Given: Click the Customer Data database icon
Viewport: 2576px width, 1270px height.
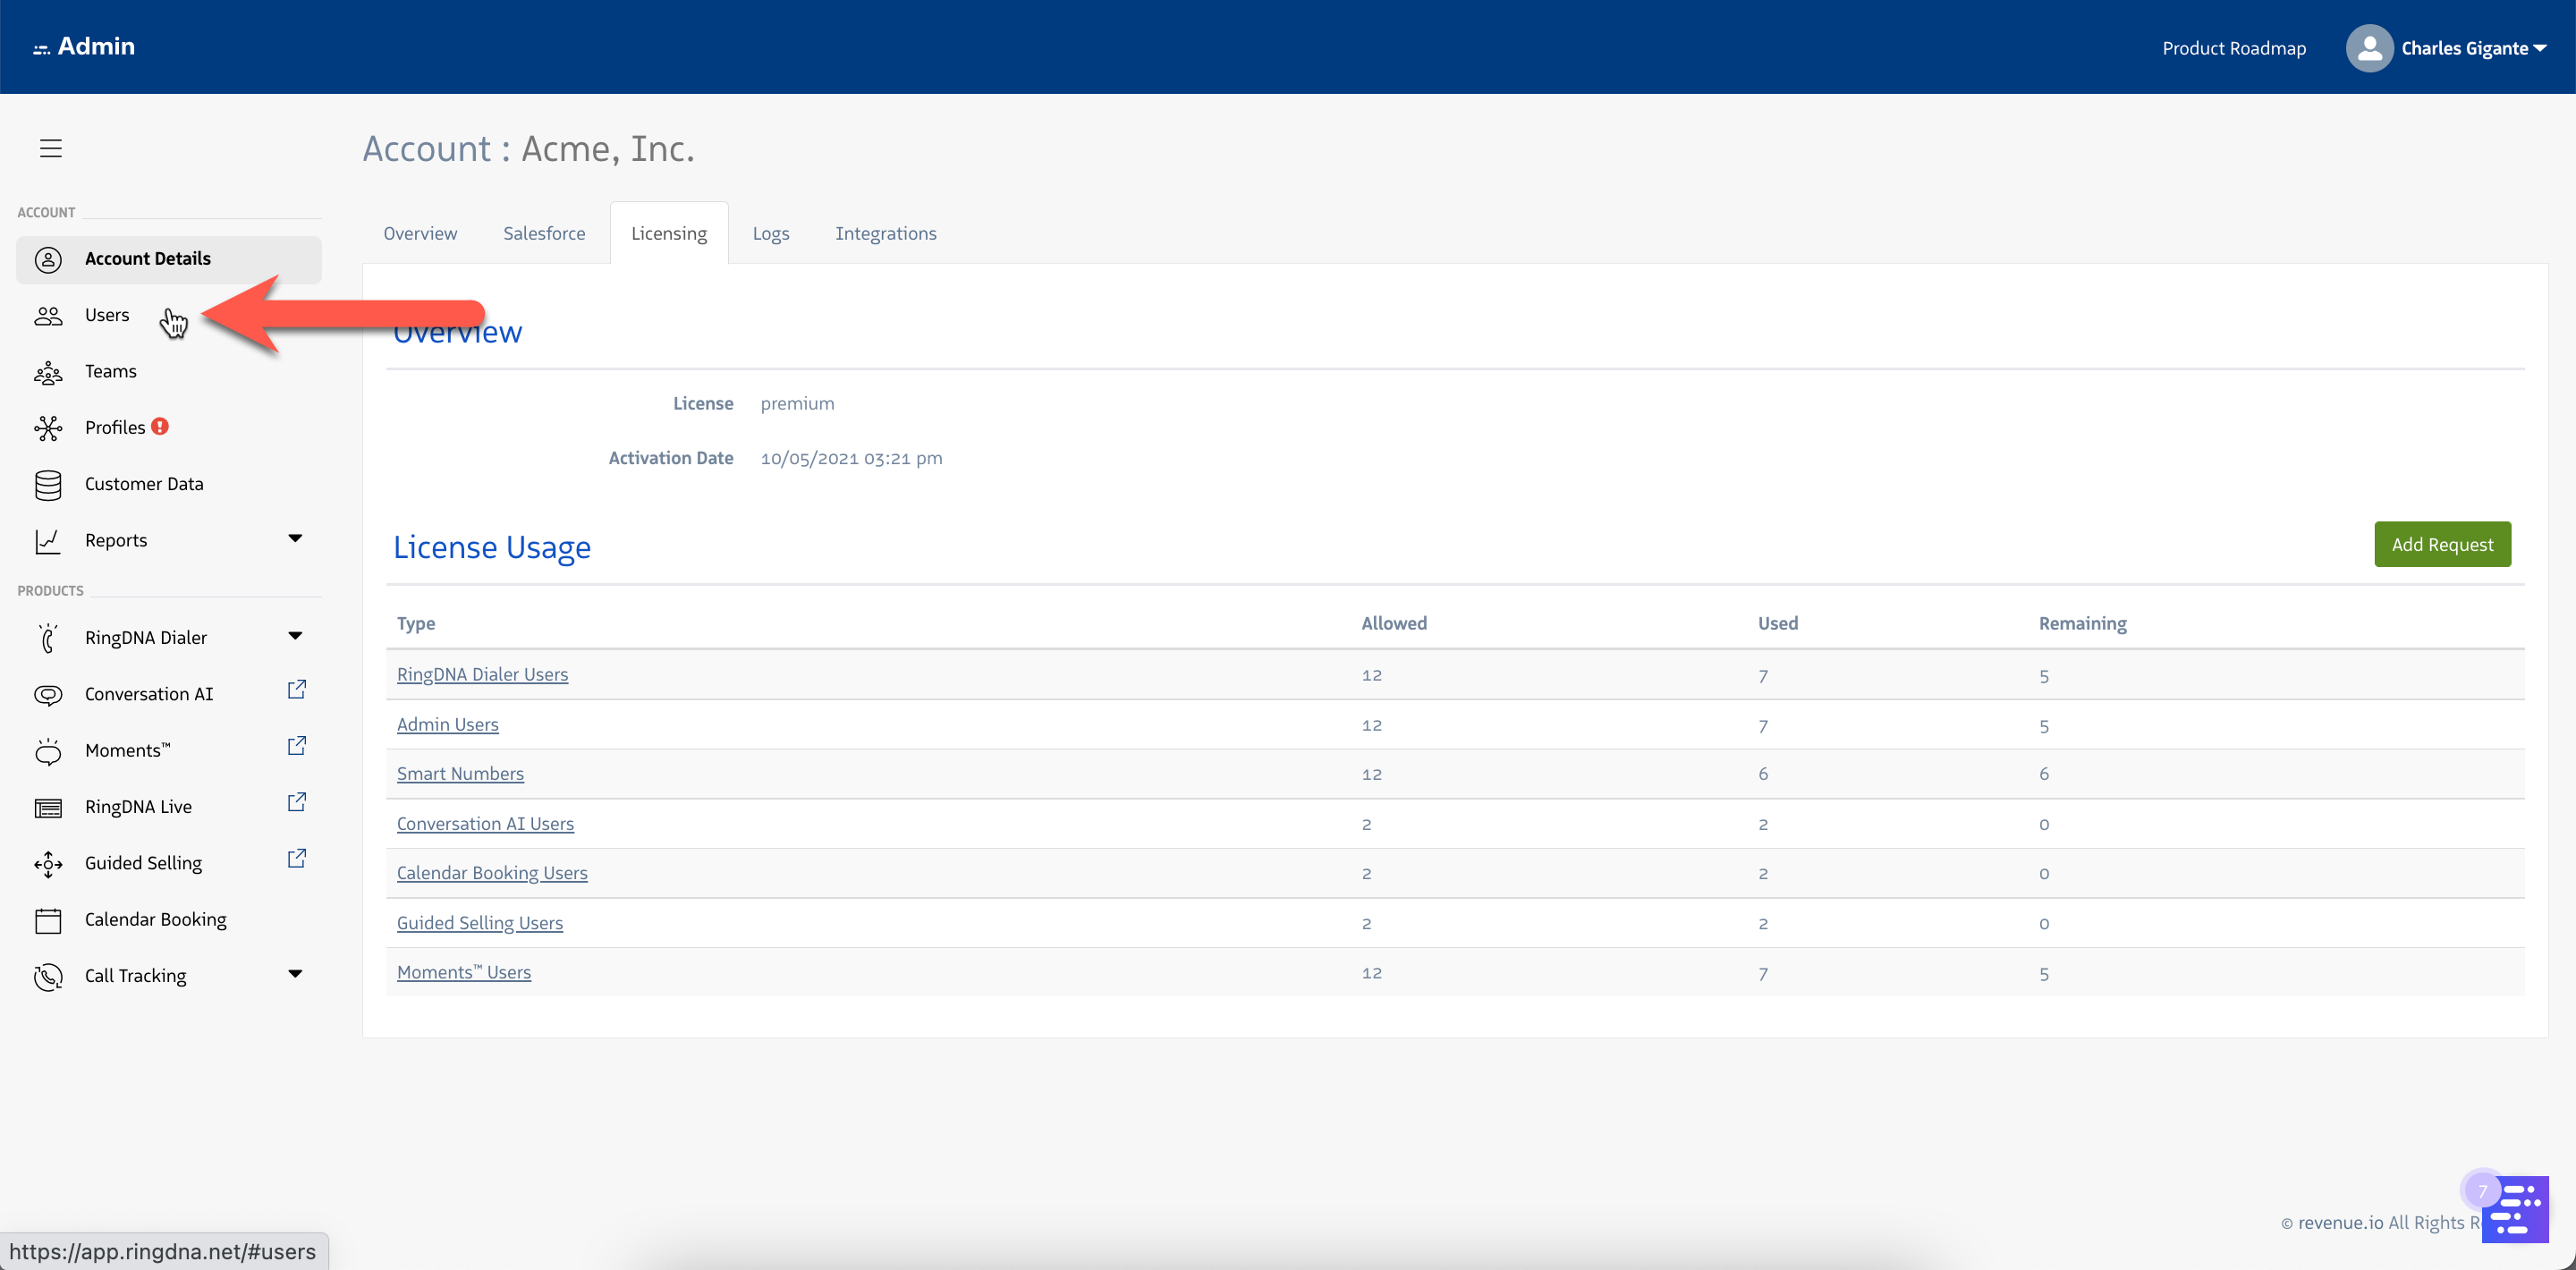Looking at the screenshot, I should [x=48, y=485].
